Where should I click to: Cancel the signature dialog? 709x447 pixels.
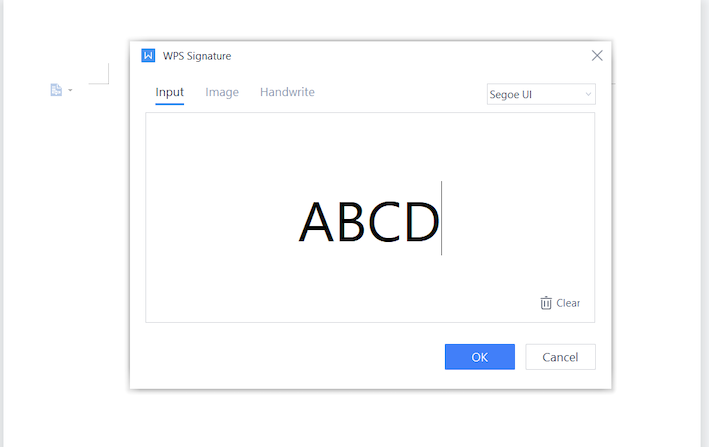(560, 357)
